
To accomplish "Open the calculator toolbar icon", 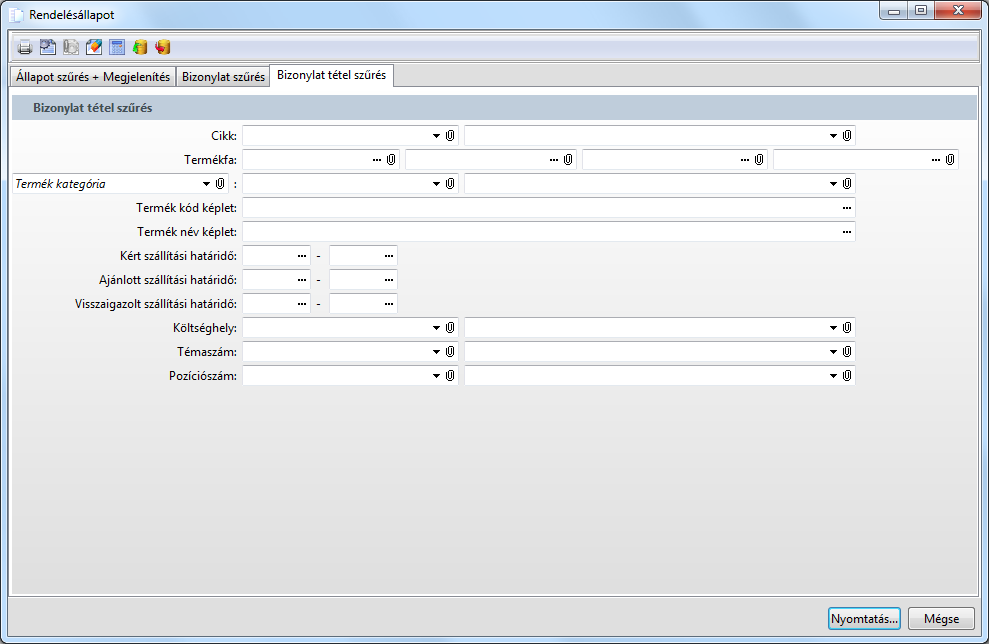I will pos(117,47).
